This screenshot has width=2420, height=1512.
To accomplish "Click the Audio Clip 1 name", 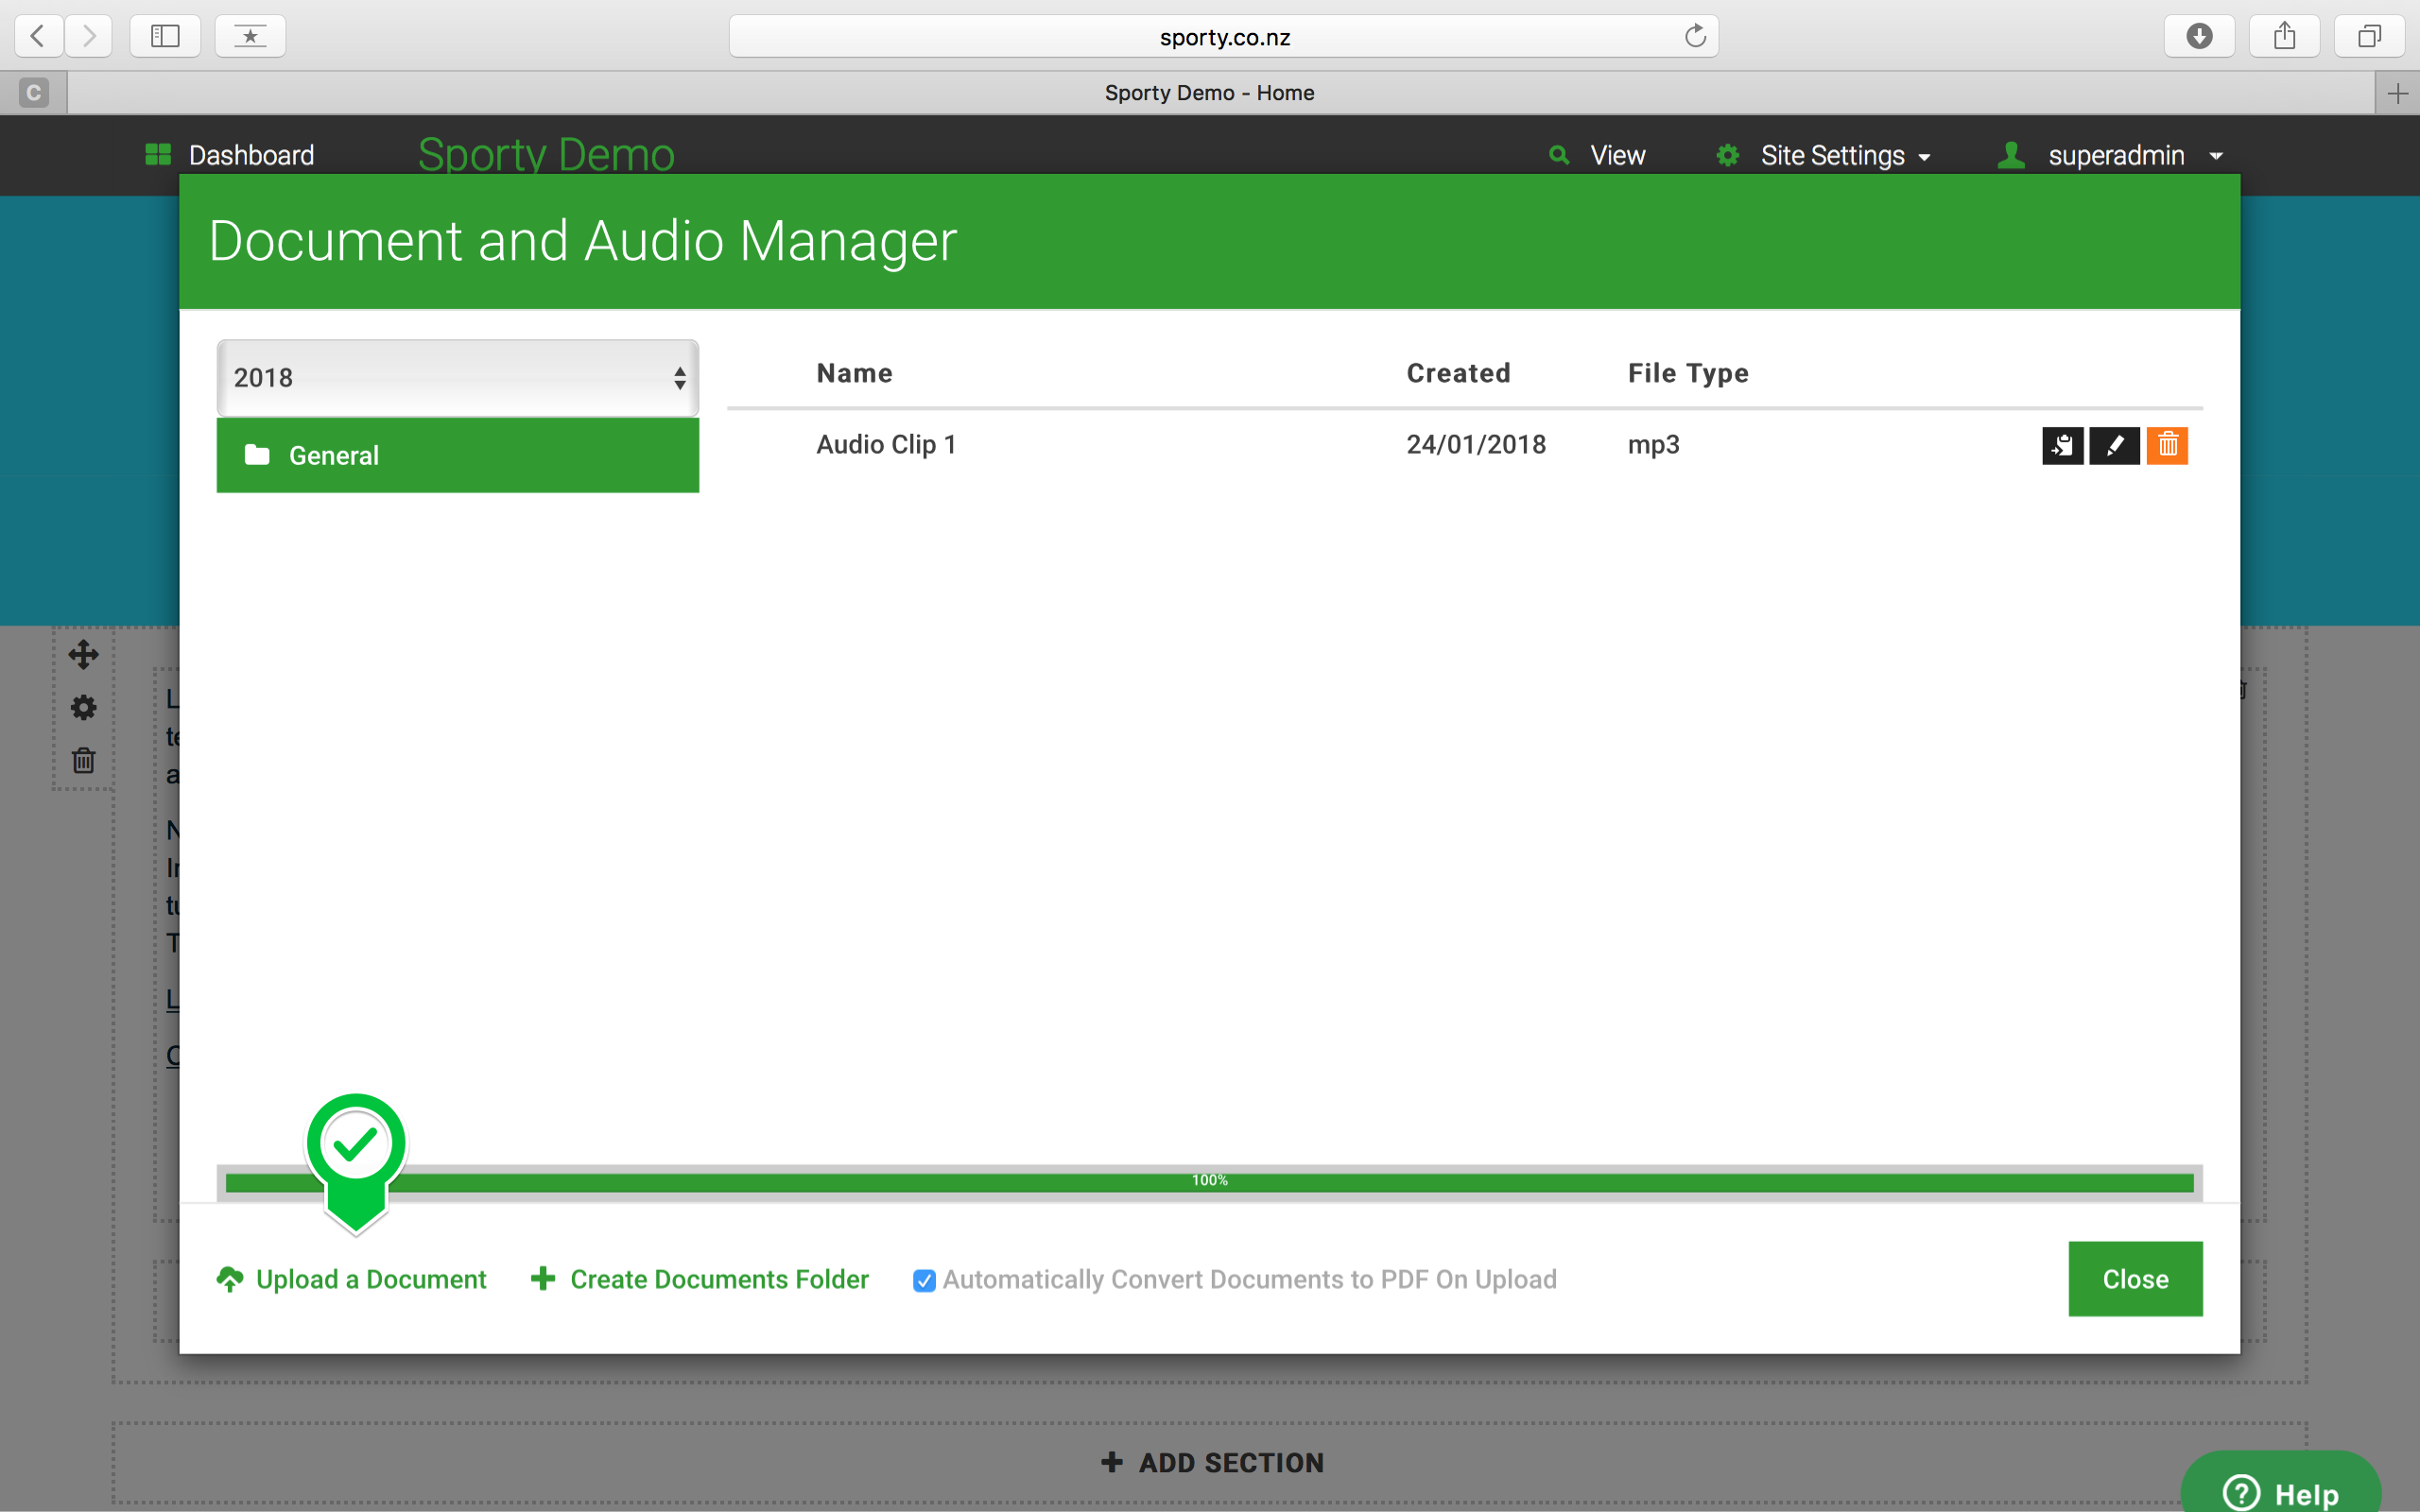I will tap(886, 445).
